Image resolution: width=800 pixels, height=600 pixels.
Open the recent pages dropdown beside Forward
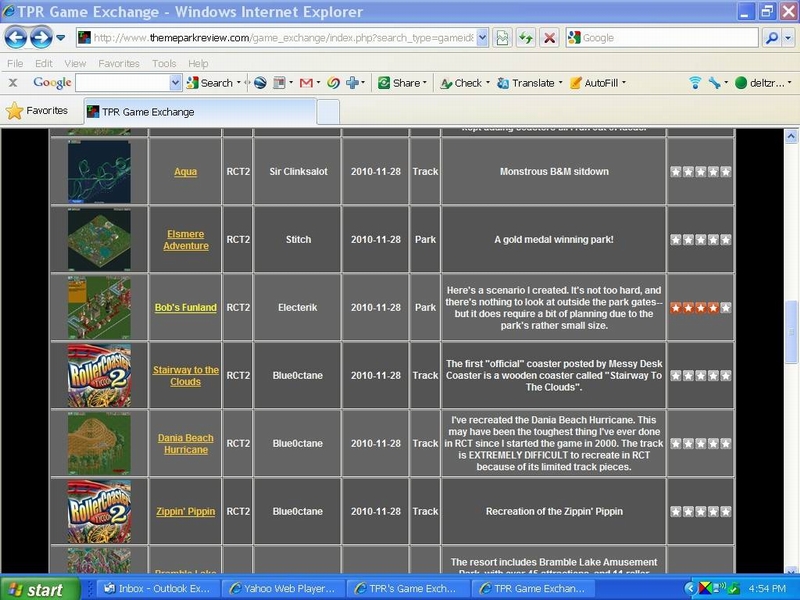click(x=61, y=37)
